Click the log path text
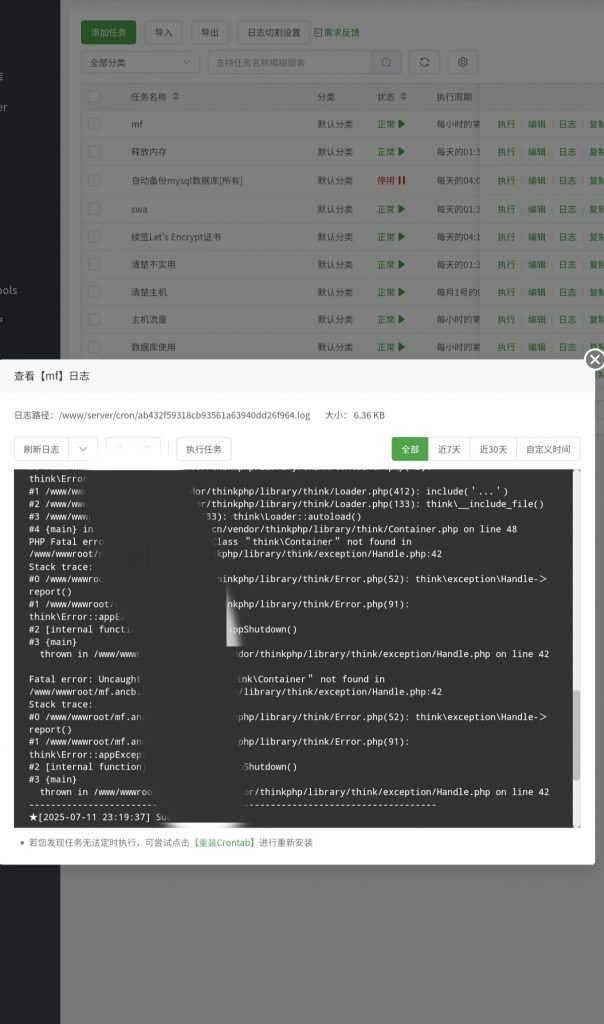604x1024 pixels. coord(184,415)
